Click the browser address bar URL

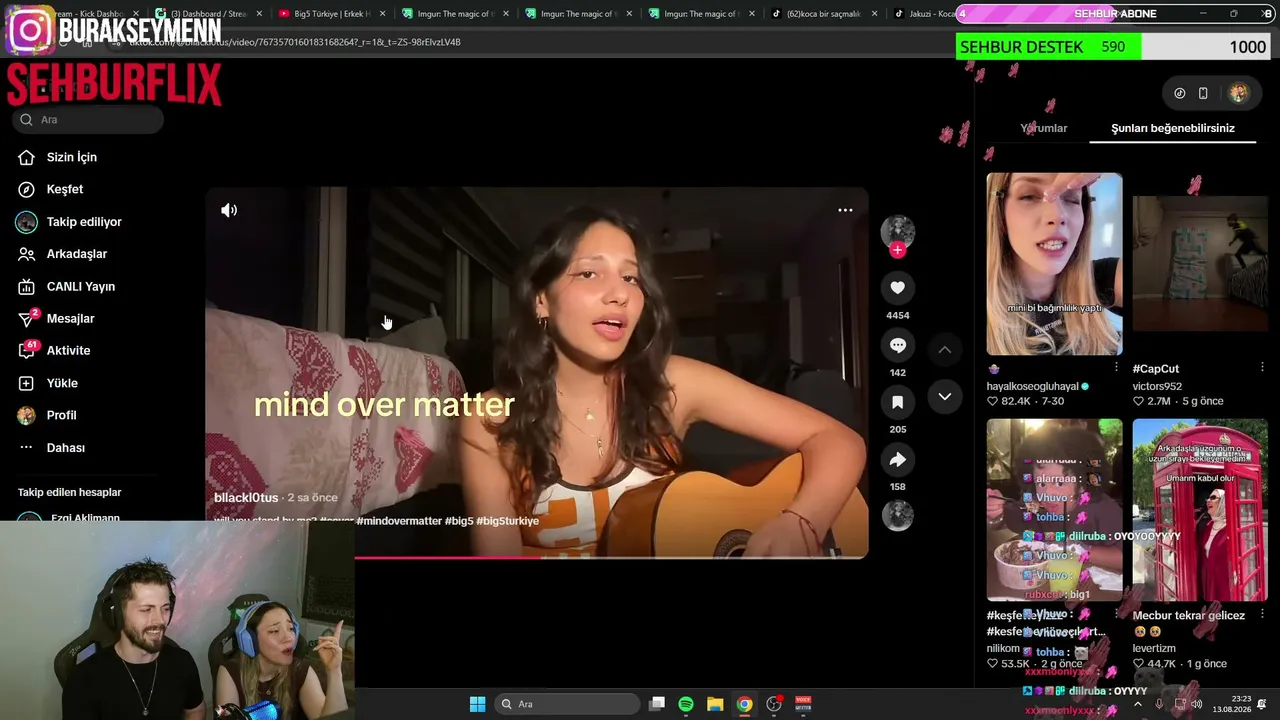pos(295,42)
